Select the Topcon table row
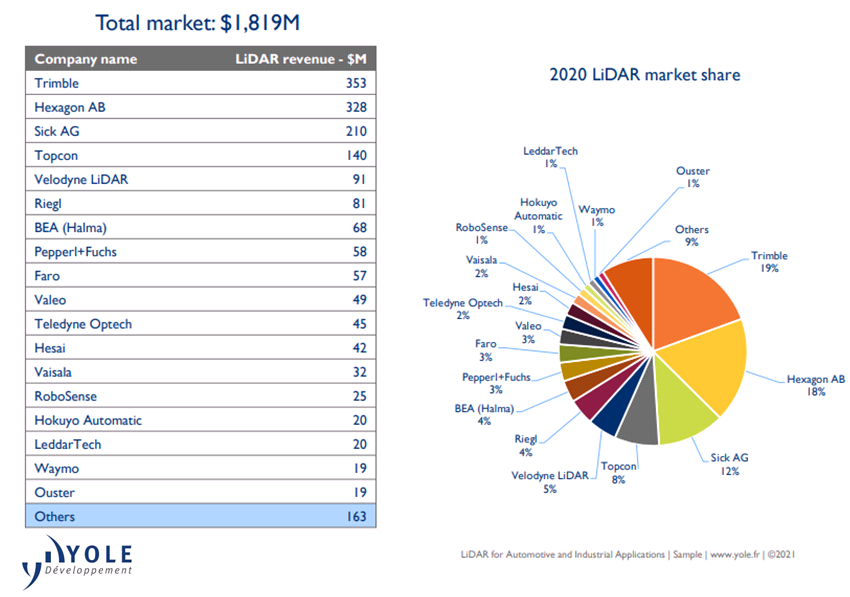This screenshot has height=597, width=850. click(201, 155)
